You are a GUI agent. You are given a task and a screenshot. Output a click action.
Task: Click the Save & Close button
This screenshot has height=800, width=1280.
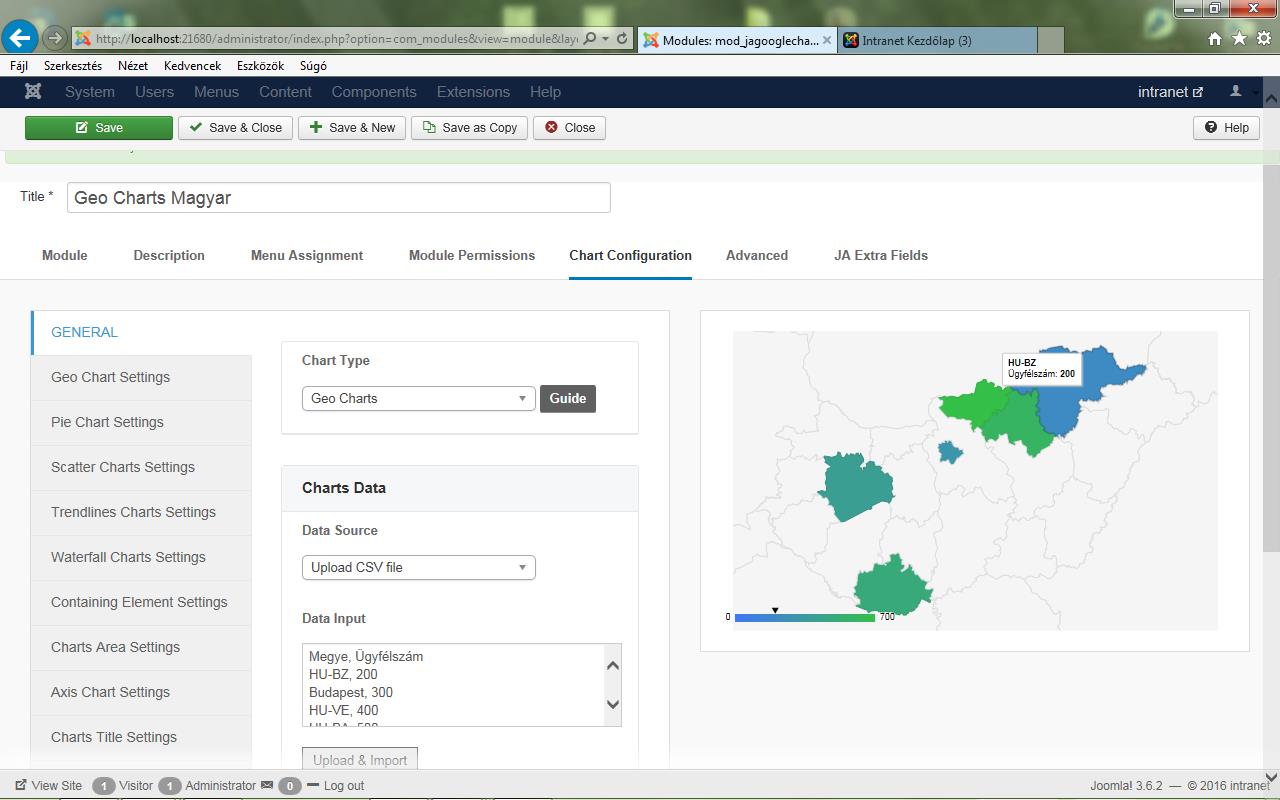[236, 127]
